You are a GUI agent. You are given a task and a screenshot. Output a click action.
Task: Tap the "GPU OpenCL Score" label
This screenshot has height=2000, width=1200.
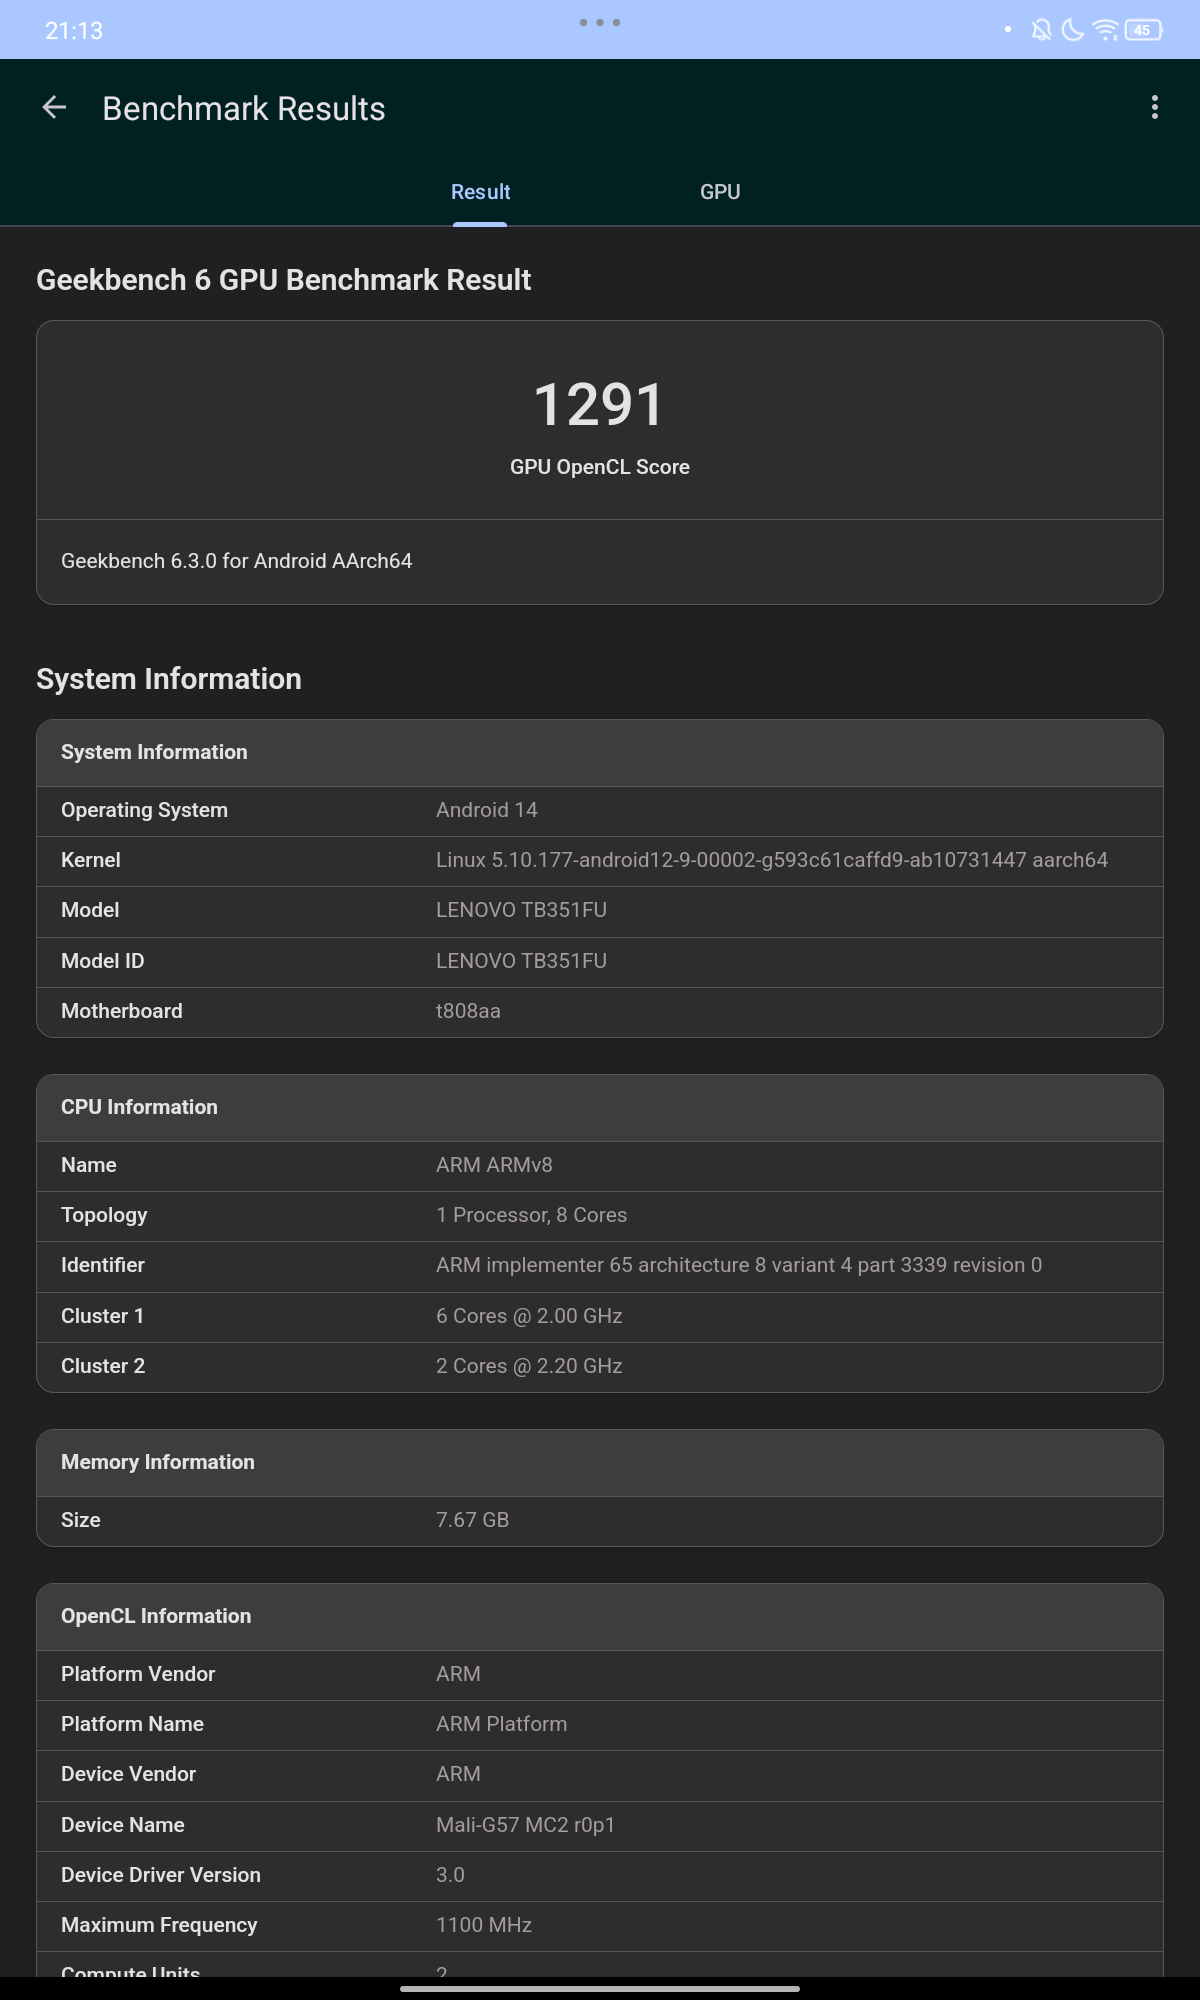tap(600, 467)
